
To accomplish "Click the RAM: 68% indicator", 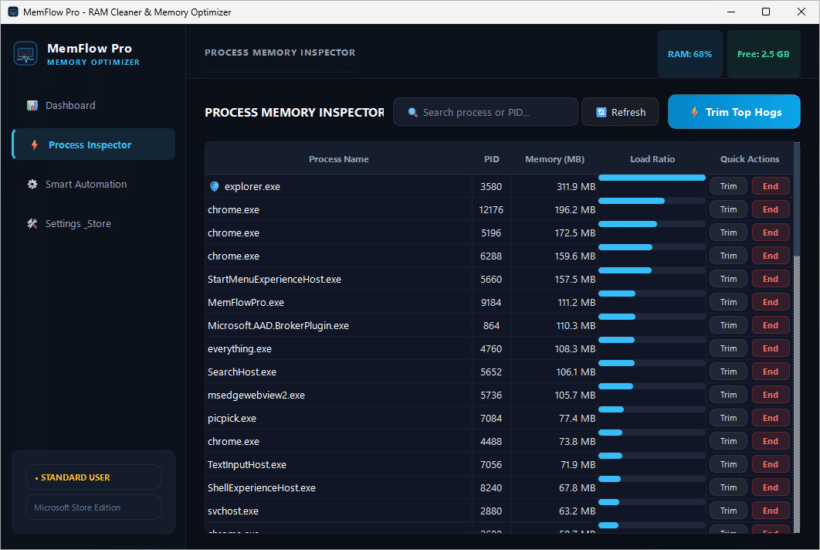I will (x=689, y=54).
